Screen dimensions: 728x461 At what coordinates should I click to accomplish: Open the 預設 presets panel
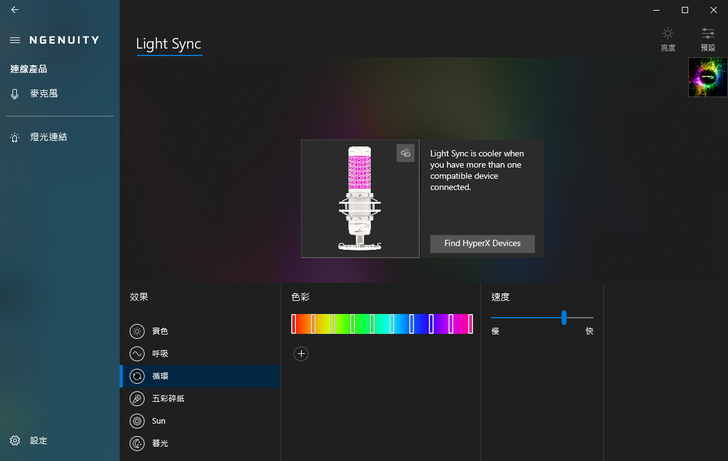click(x=708, y=39)
